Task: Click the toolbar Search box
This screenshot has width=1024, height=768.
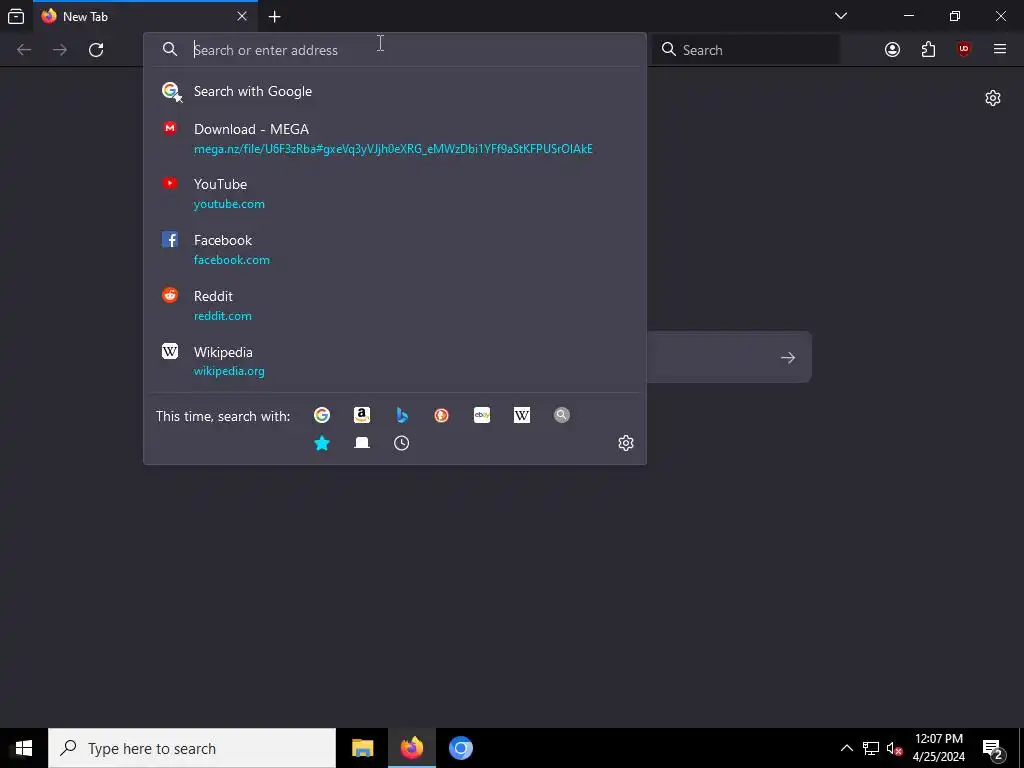Action: pyautogui.click(x=746, y=50)
